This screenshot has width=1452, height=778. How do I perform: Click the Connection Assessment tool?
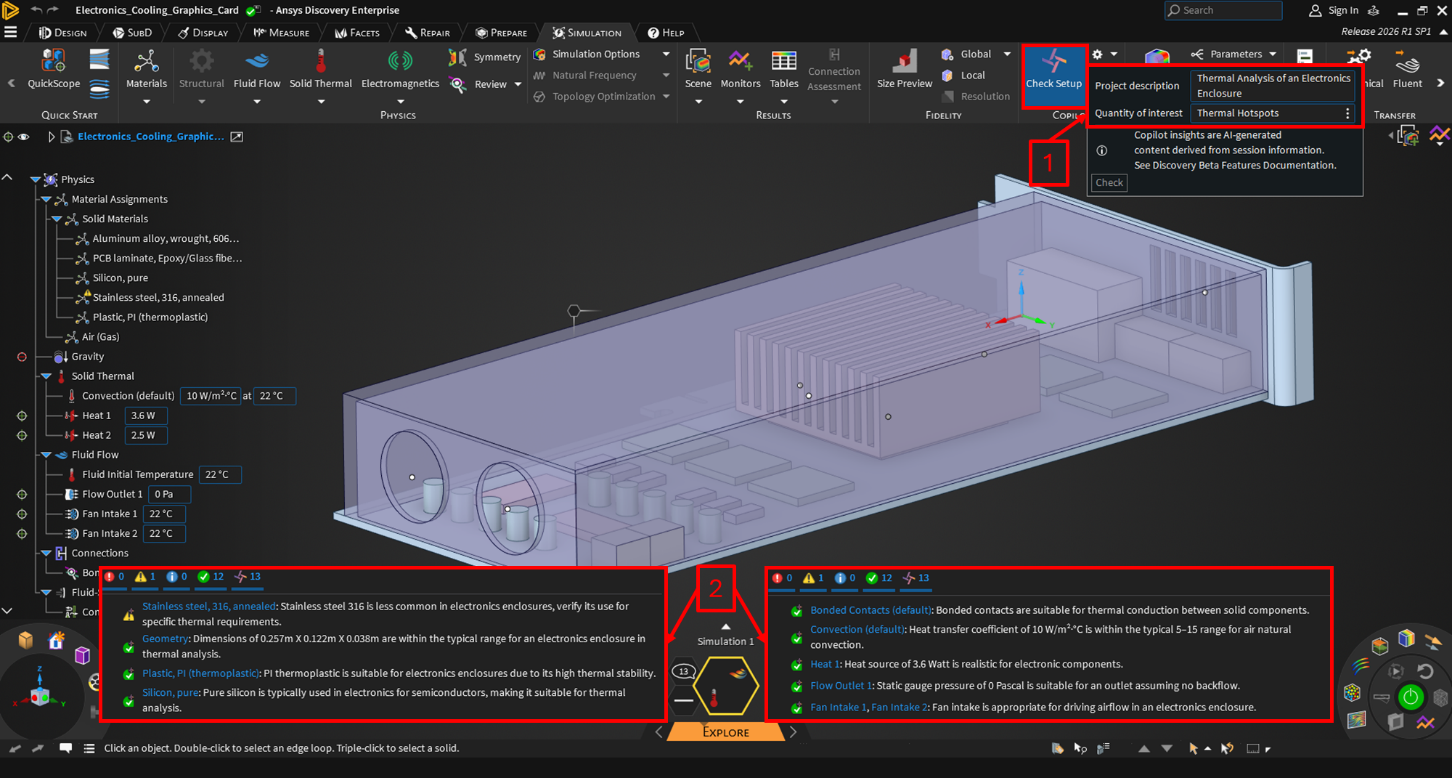pyautogui.click(x=834, y=70)
